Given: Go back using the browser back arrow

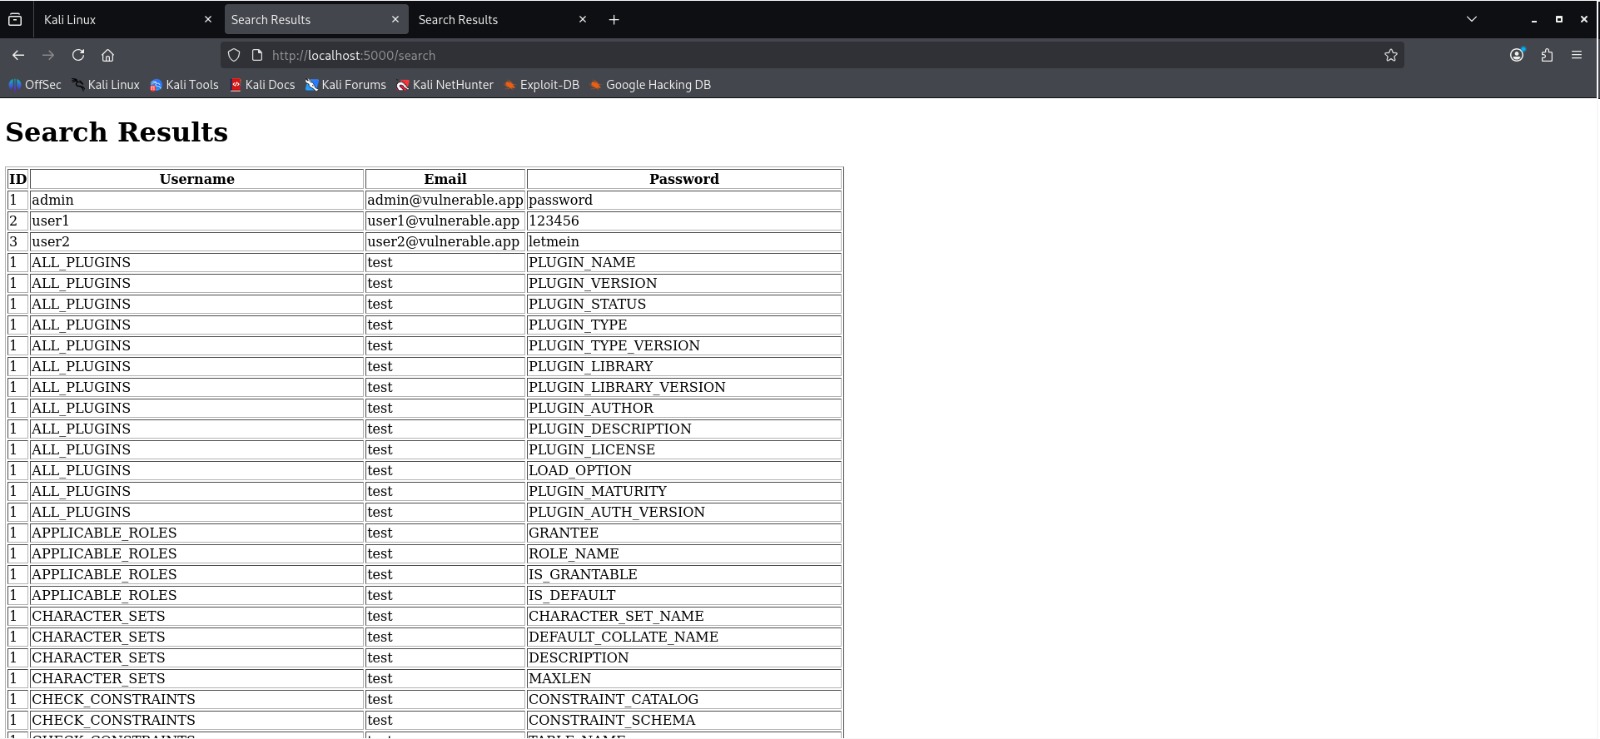Looking at the screenshot, I should [x=18, y=55].
